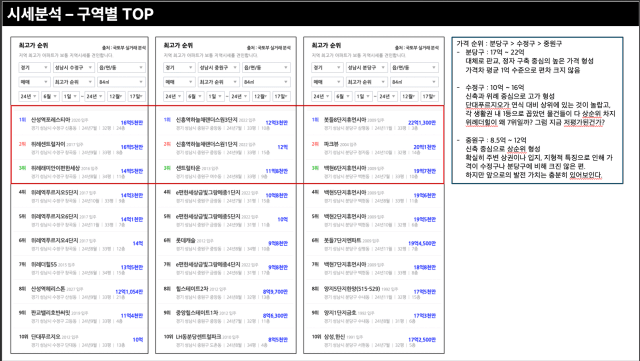
Task: Open 읍/면/동 dropdown in the 분당구 panel
Action: (x=414, y=67)
